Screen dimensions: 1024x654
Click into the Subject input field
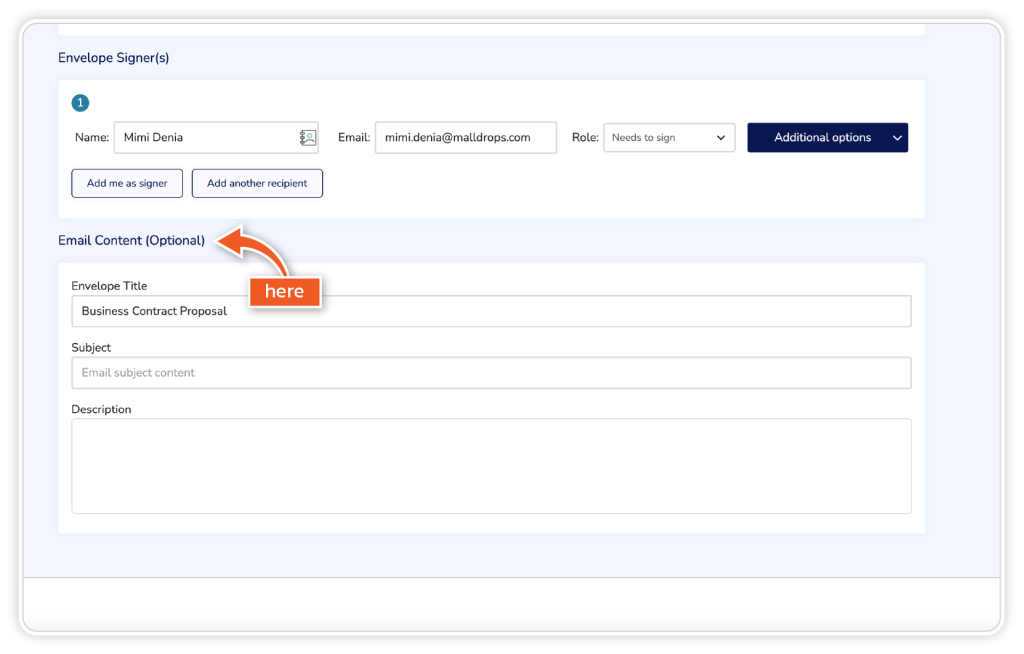491,373
